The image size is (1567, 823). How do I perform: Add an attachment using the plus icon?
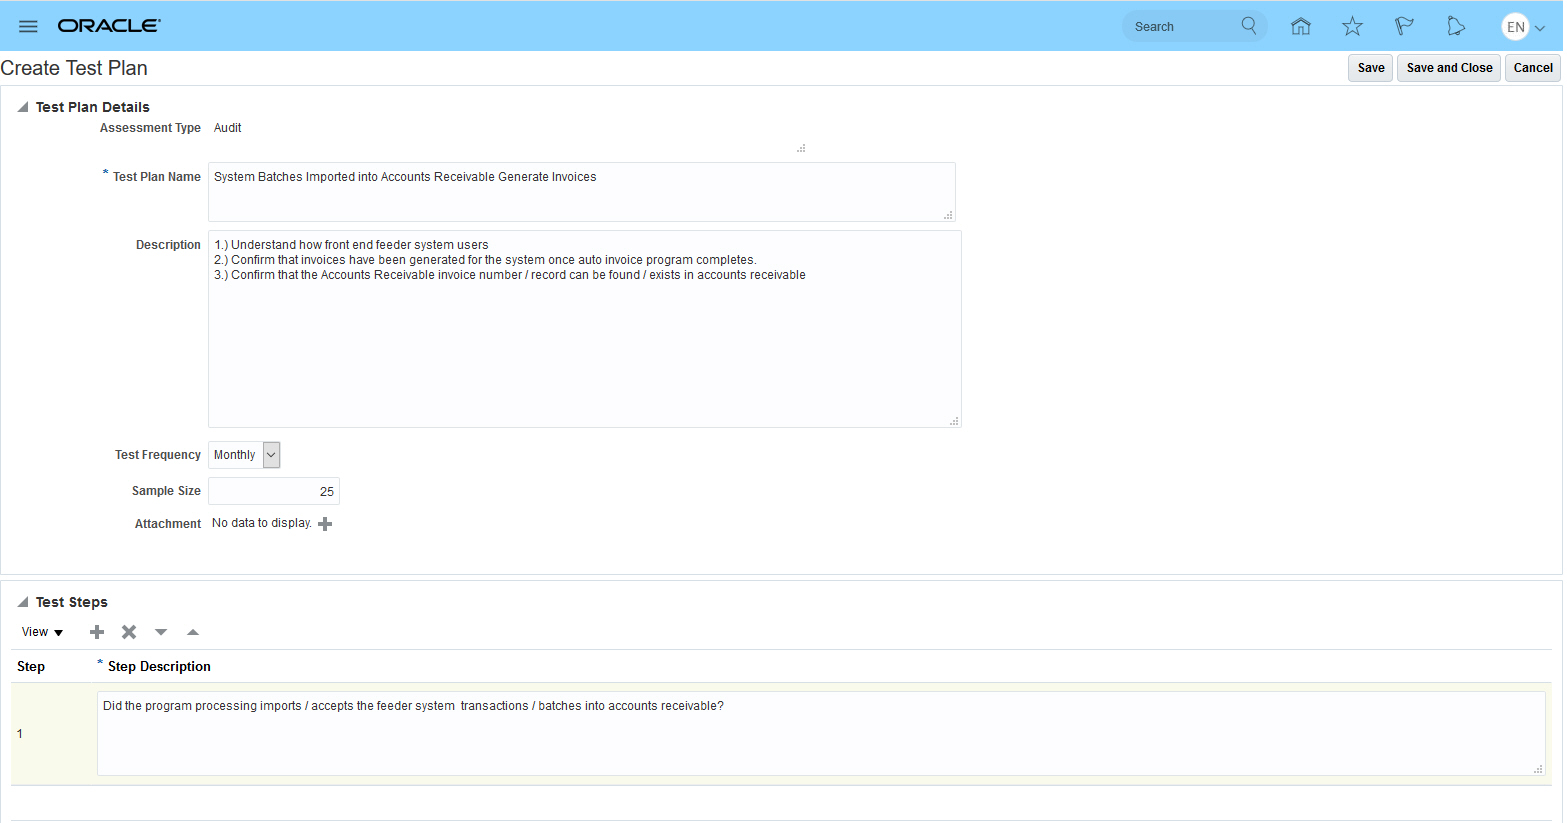325,523
